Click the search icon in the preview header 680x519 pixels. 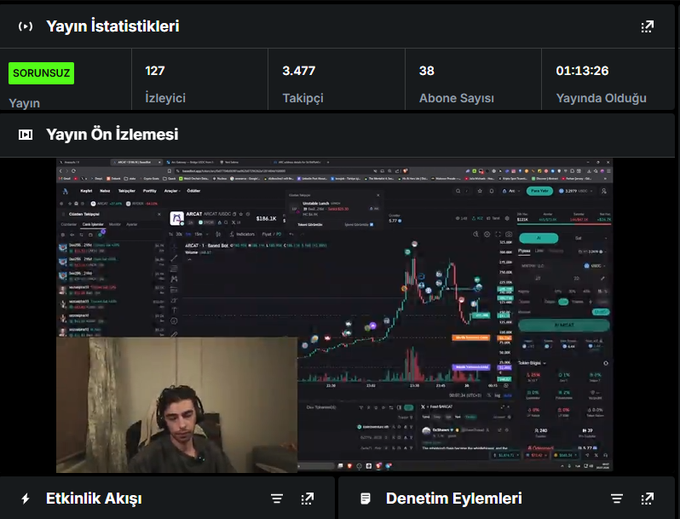(458, 191)
